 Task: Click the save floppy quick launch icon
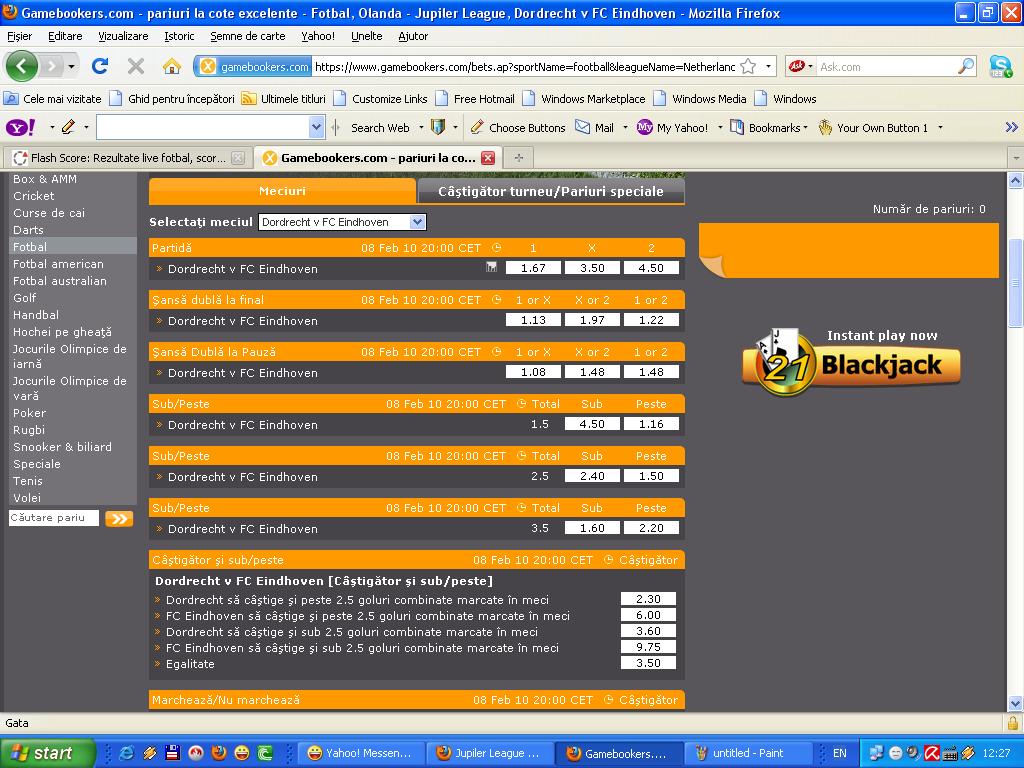[x=172, y=753]
